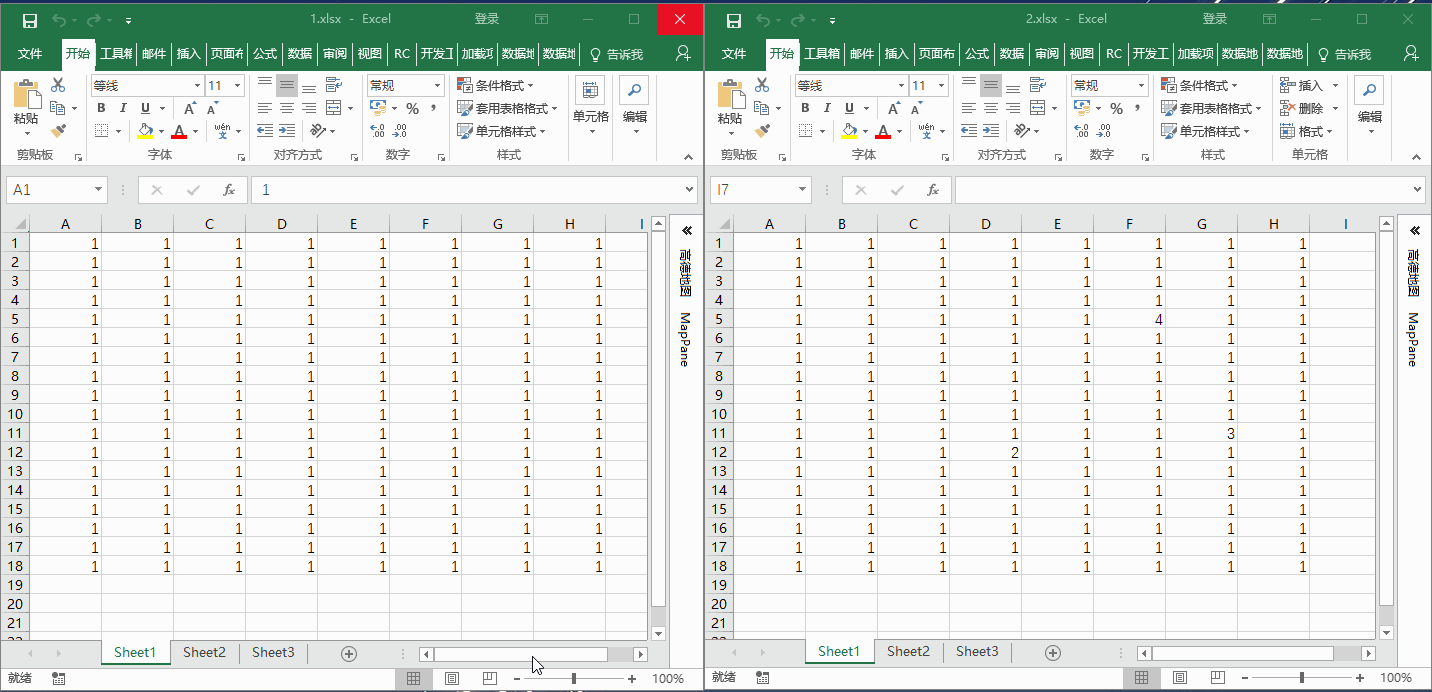Viewport: 1432px width, 692px height.
Task: Click the formula bar input in 1.xlsx
Action: tap(468, 189)
